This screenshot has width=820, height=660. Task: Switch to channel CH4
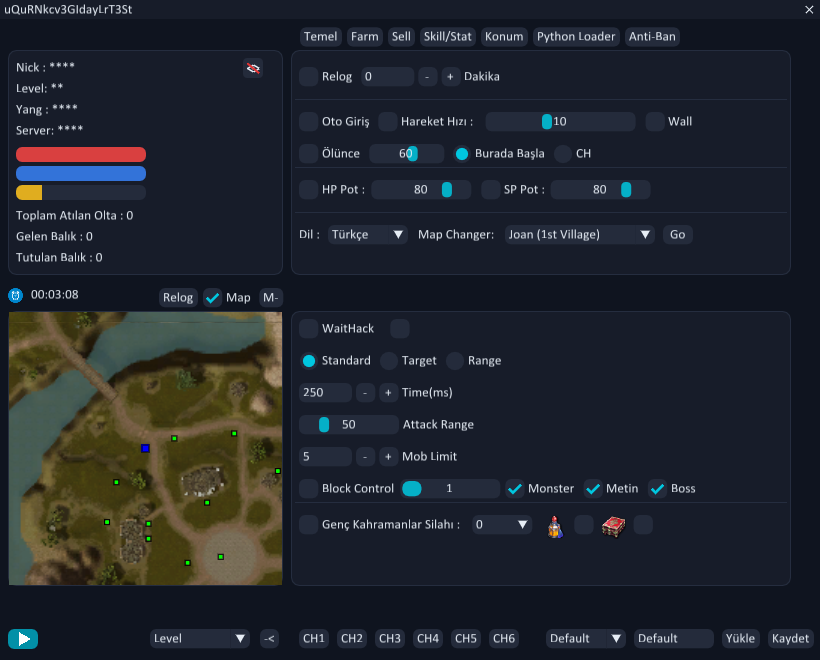coord(428,639)
